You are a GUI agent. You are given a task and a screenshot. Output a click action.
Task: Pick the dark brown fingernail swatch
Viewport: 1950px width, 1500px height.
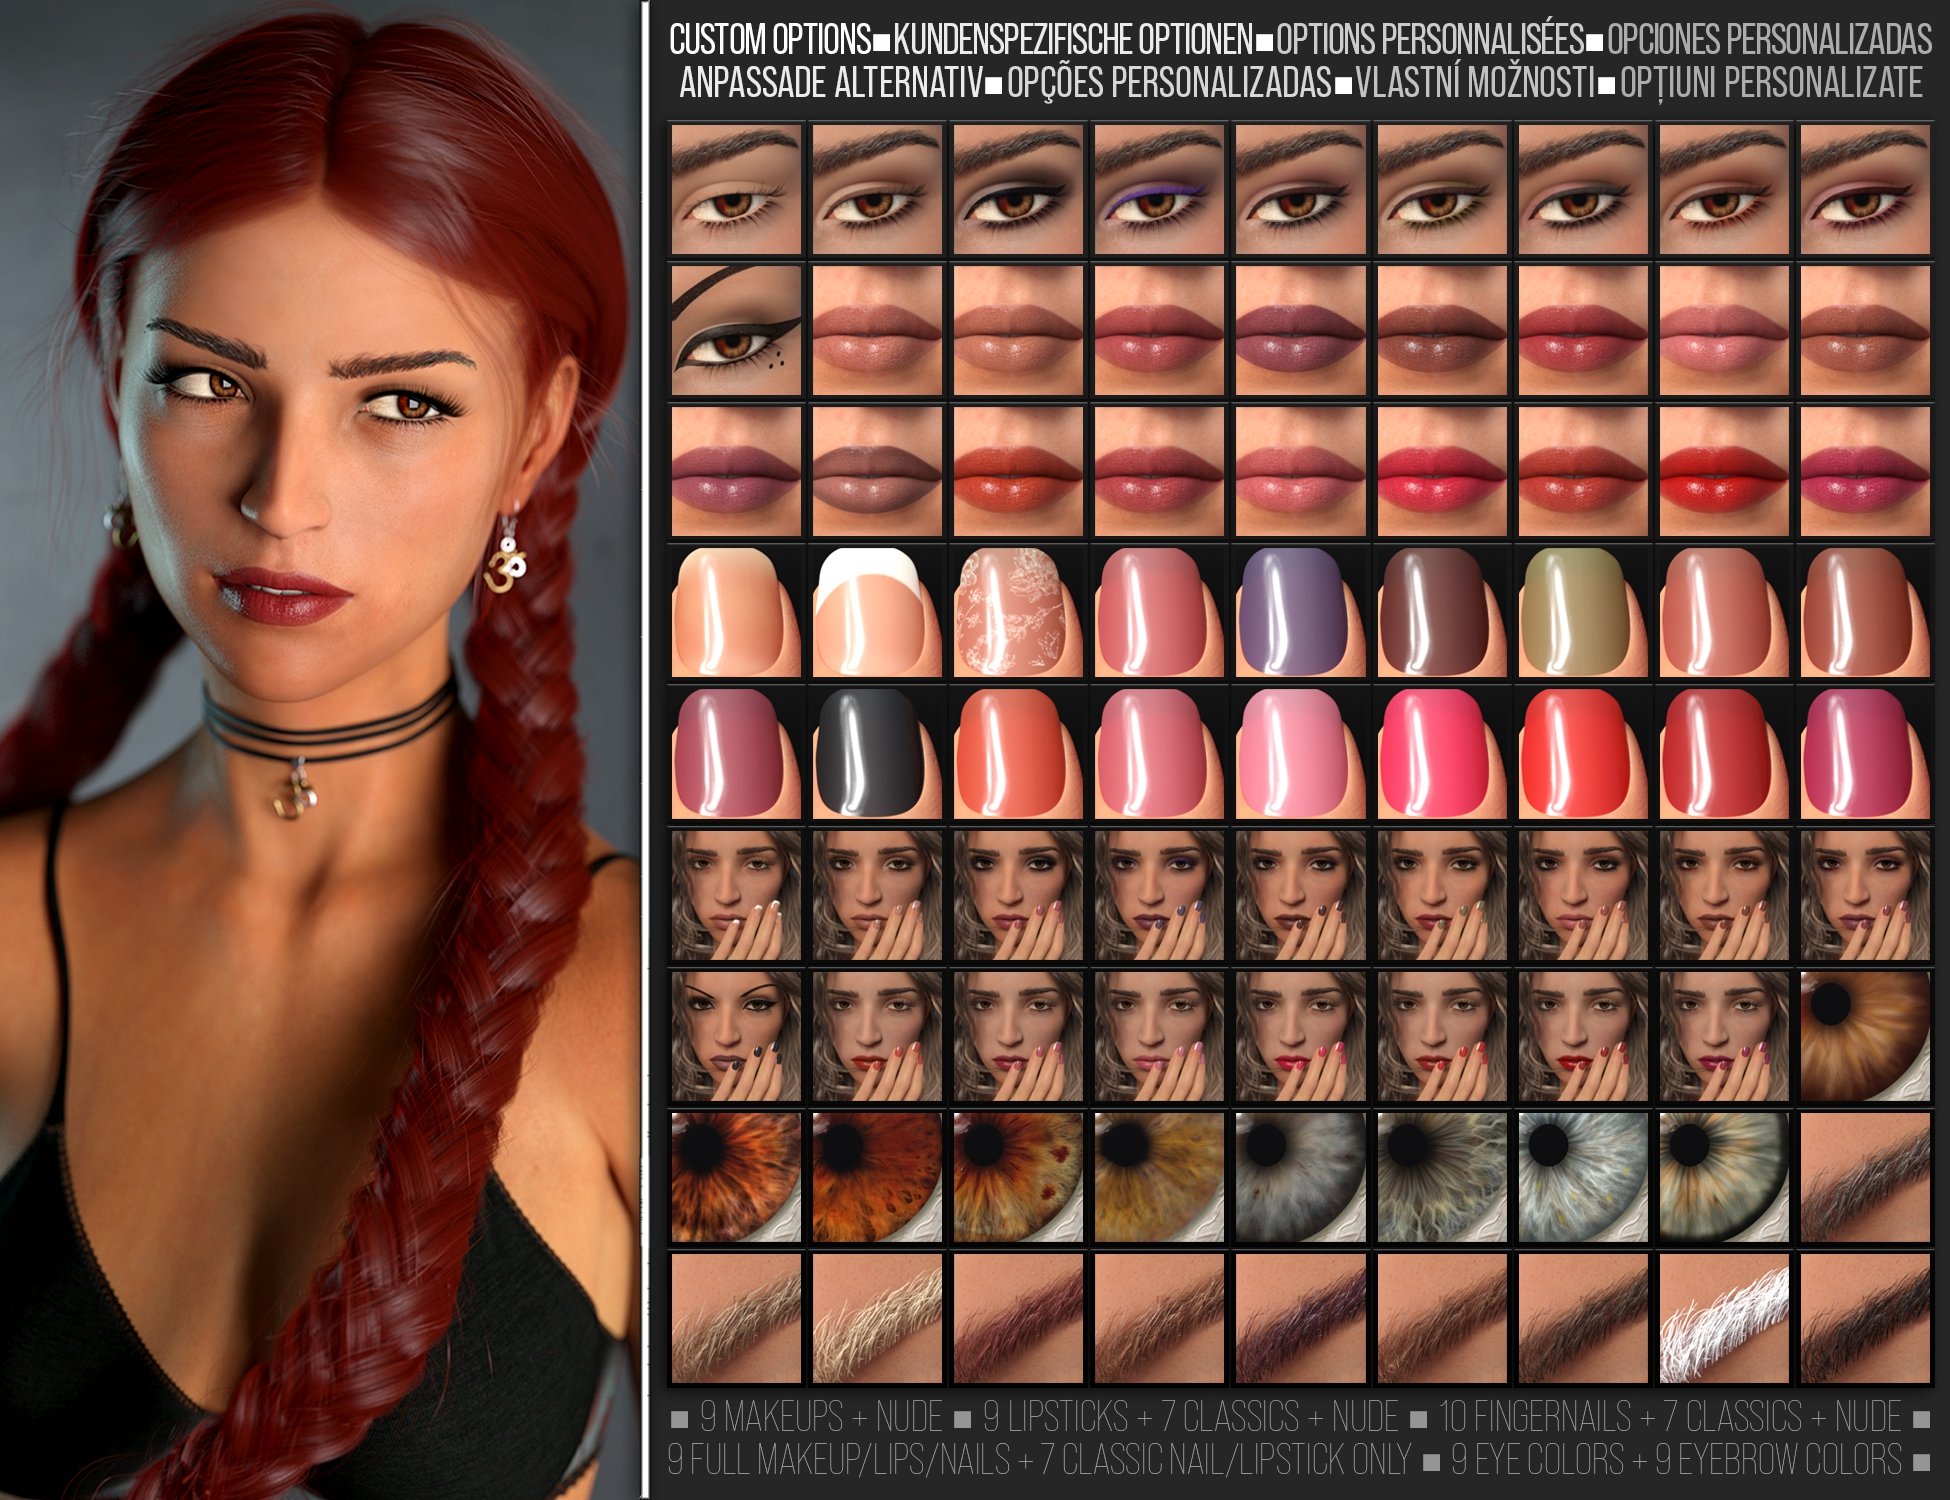click(x=1441, y=612)
